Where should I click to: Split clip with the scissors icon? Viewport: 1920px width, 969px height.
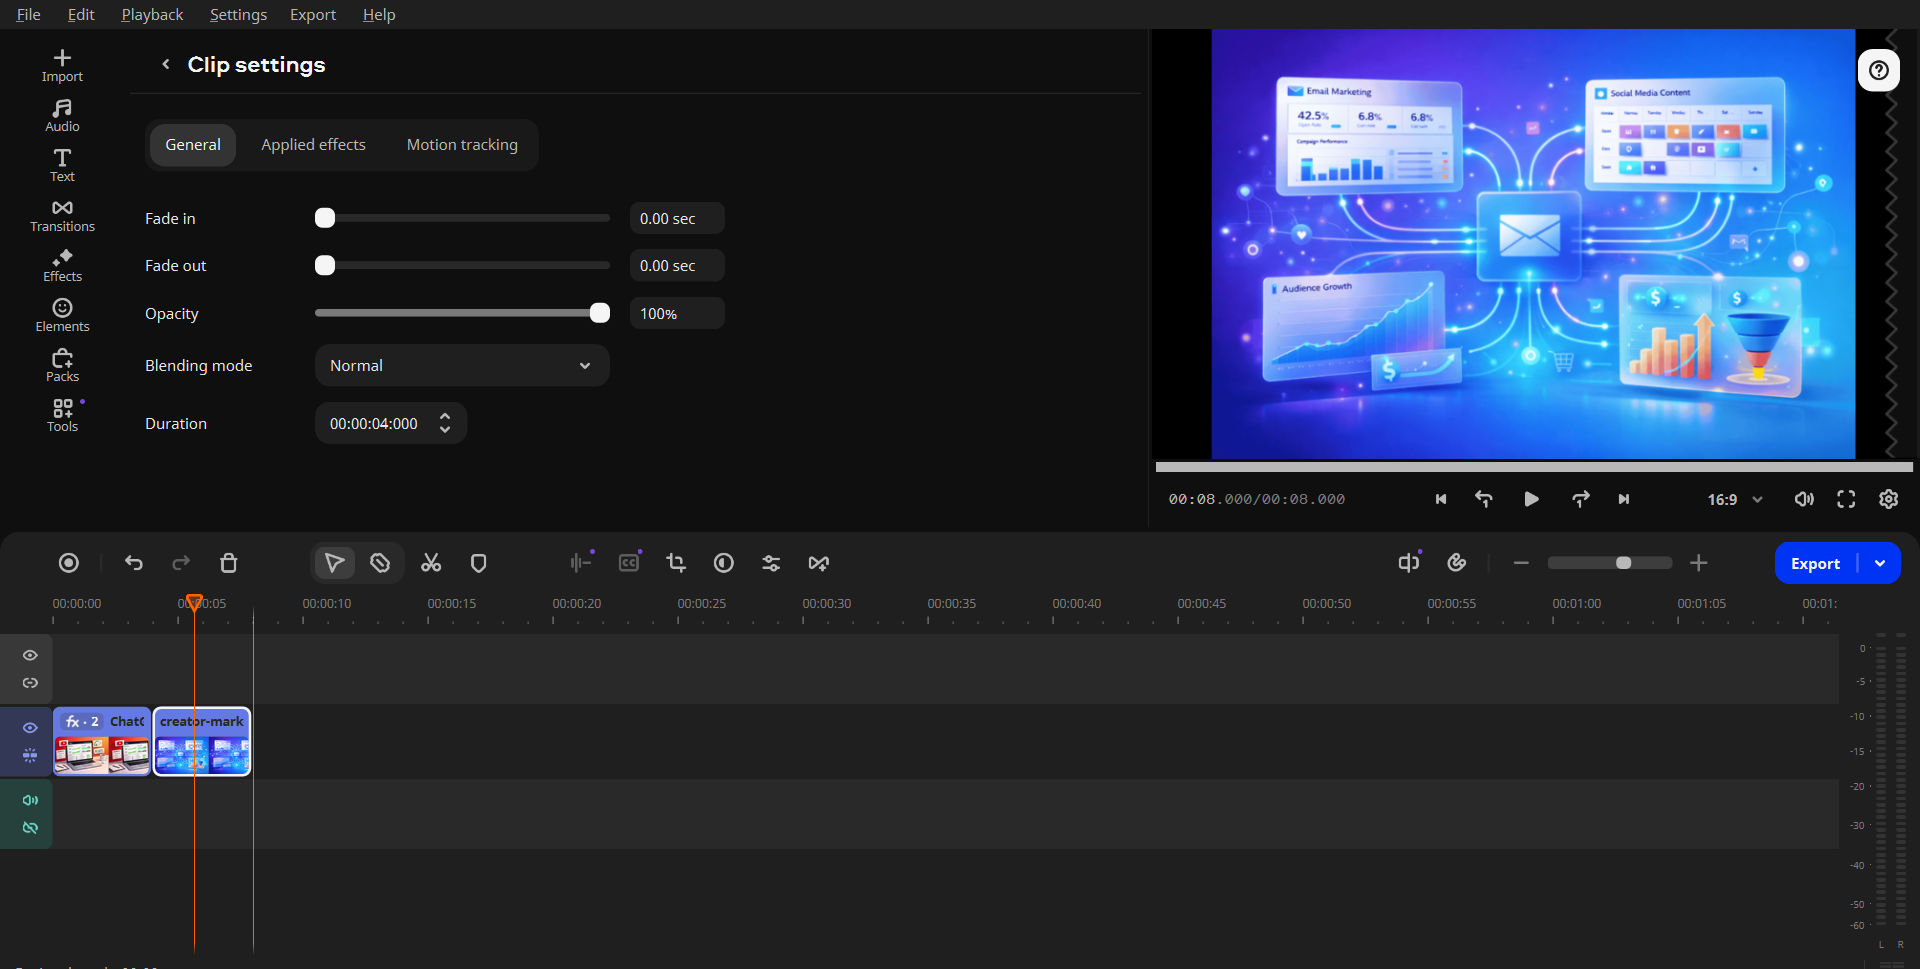(x=431, y=563)
